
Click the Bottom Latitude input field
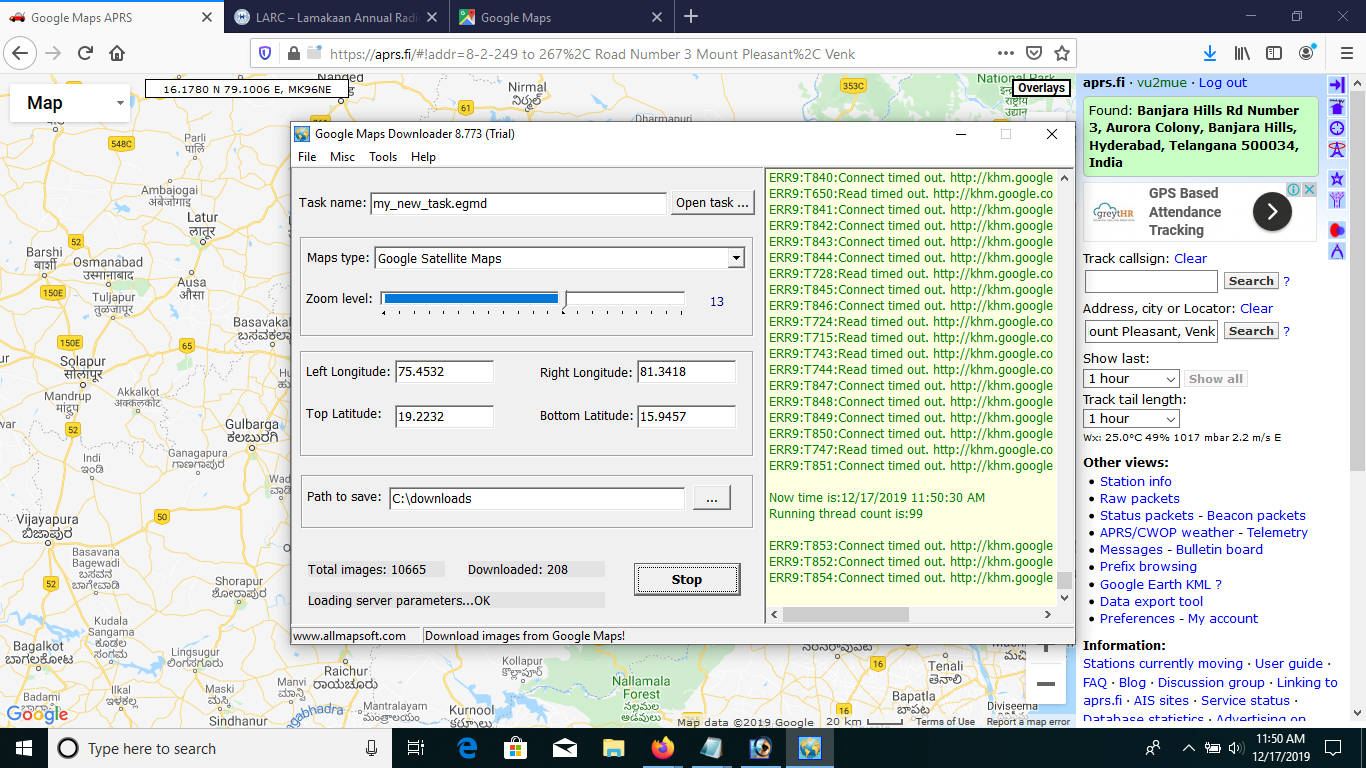tap(686, 416)
